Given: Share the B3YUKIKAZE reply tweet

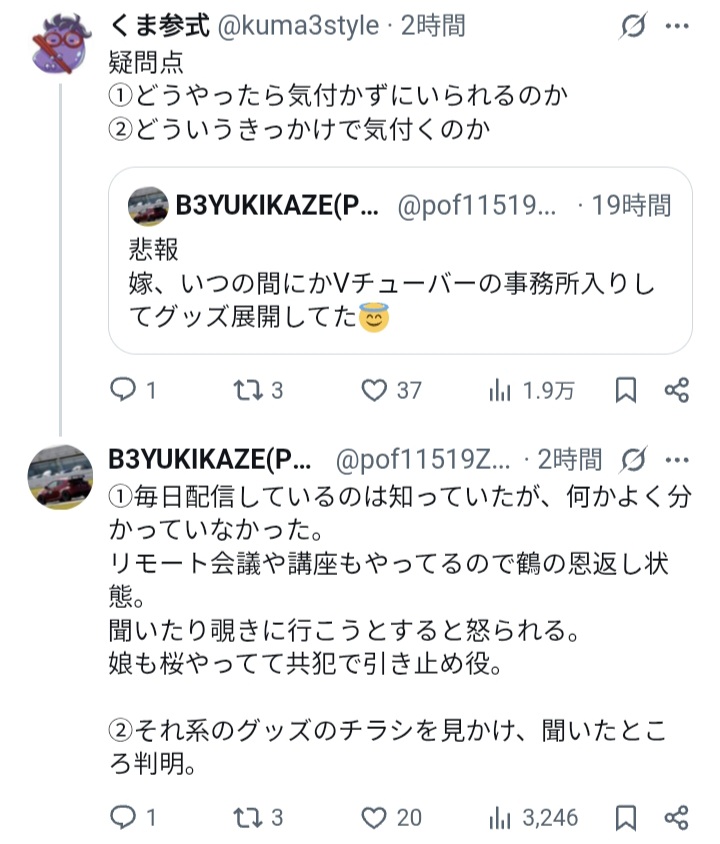Looking at the screenshot, I should tap(677, 817).
